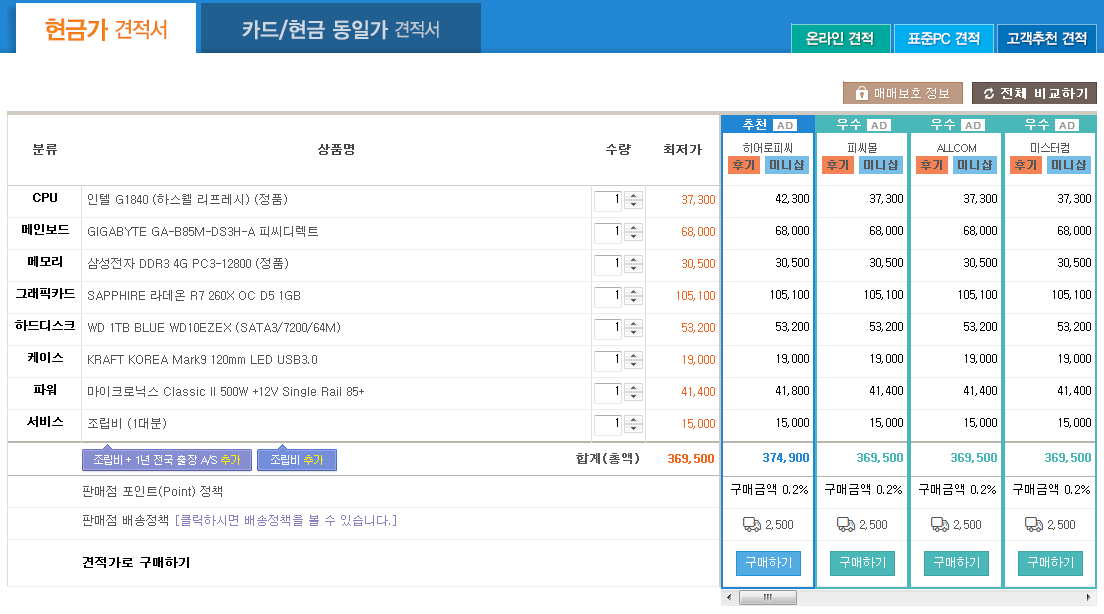The width and height of the screenshot is (1104, 614).
Task: Decrease 메인보드 quantity with down arrow
Action: 632,237
